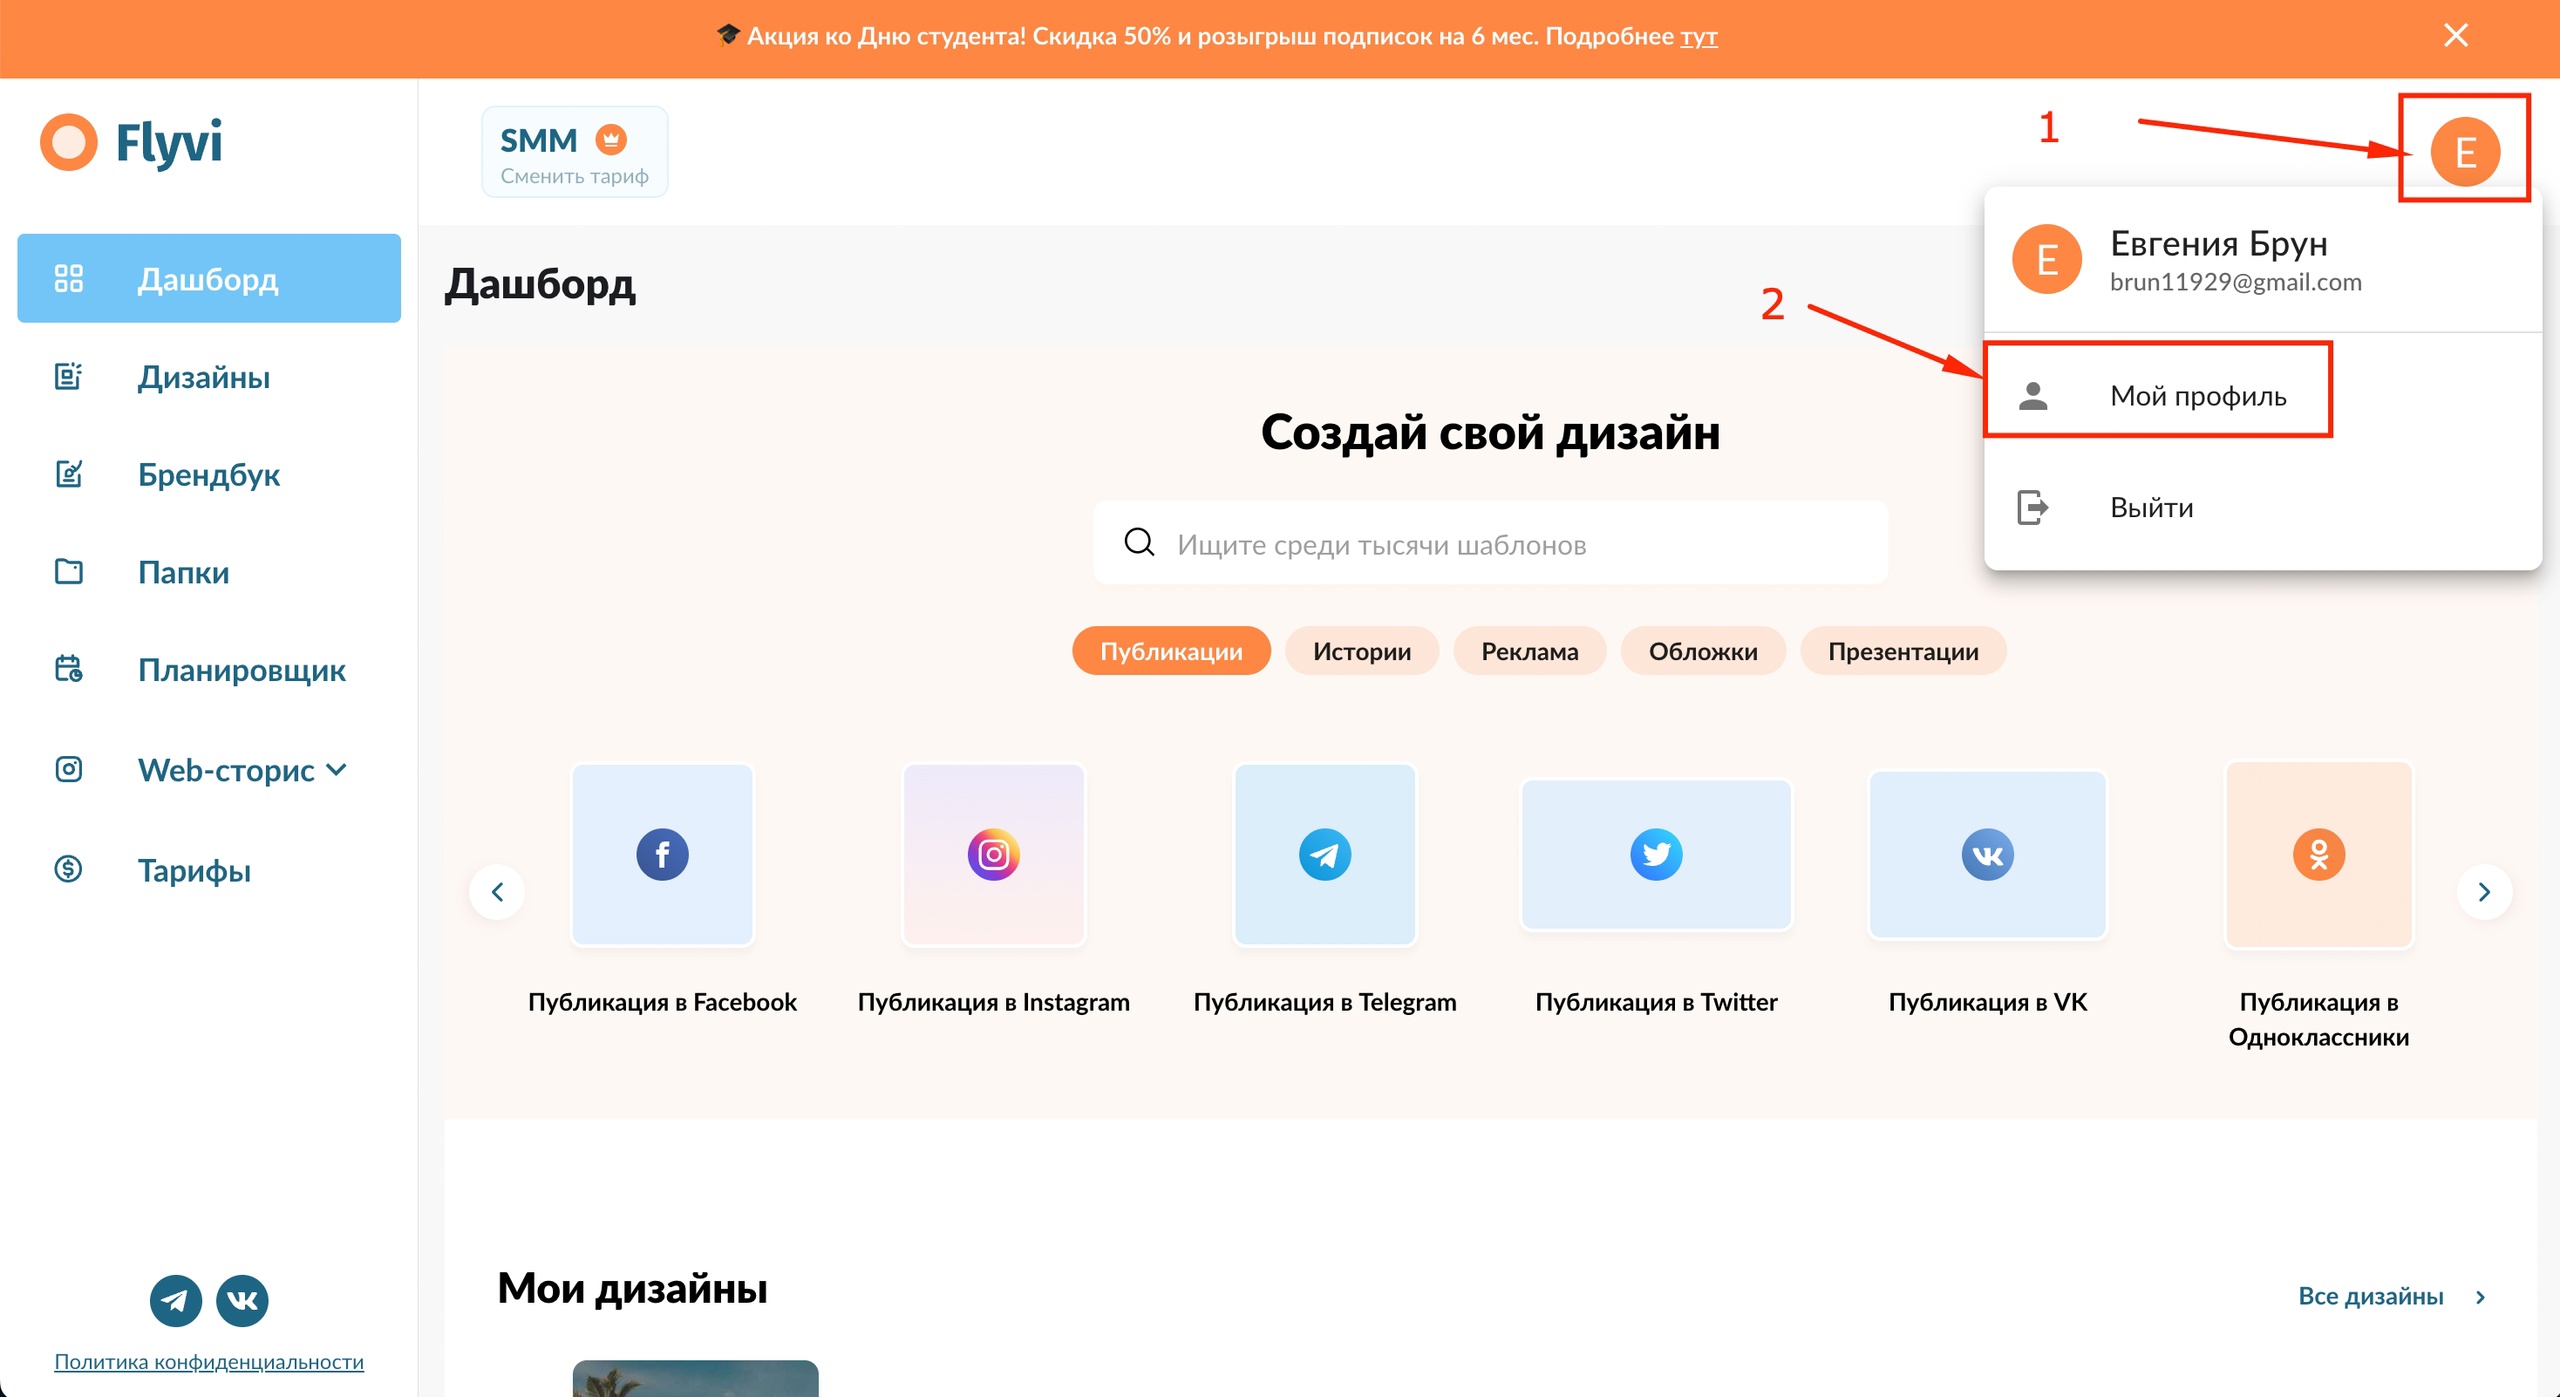Viewport: 2560px width, 1397px height.
Task: Expand the Web-сторис submenu
Action: pos(242,770)
